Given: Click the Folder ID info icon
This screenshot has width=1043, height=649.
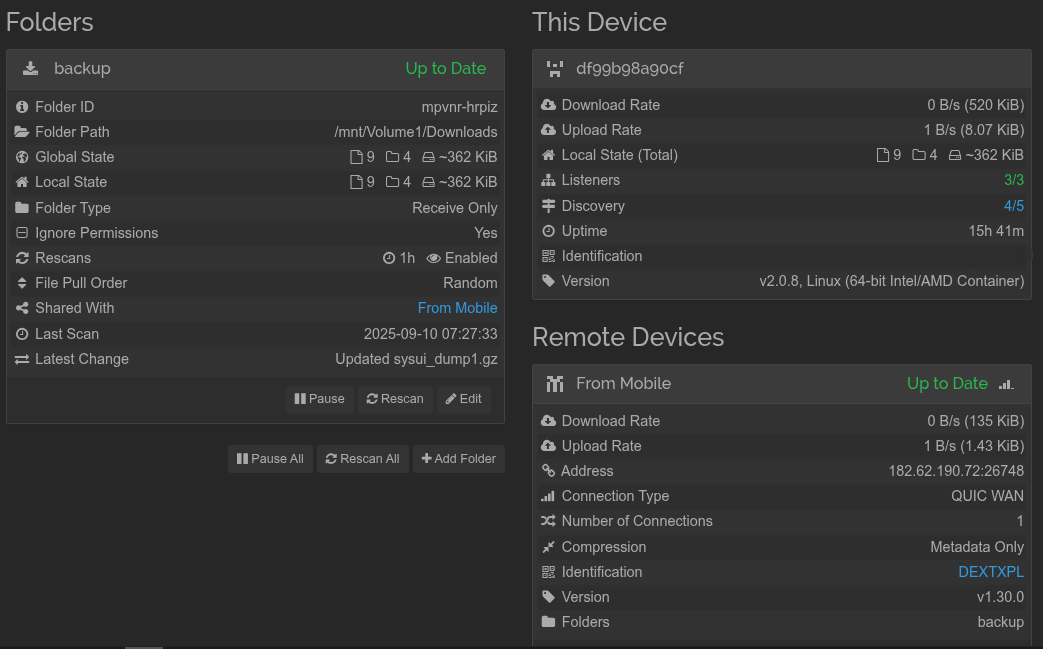Looking at the screenshot, I should pyautogui.click(x=22, y=107).
